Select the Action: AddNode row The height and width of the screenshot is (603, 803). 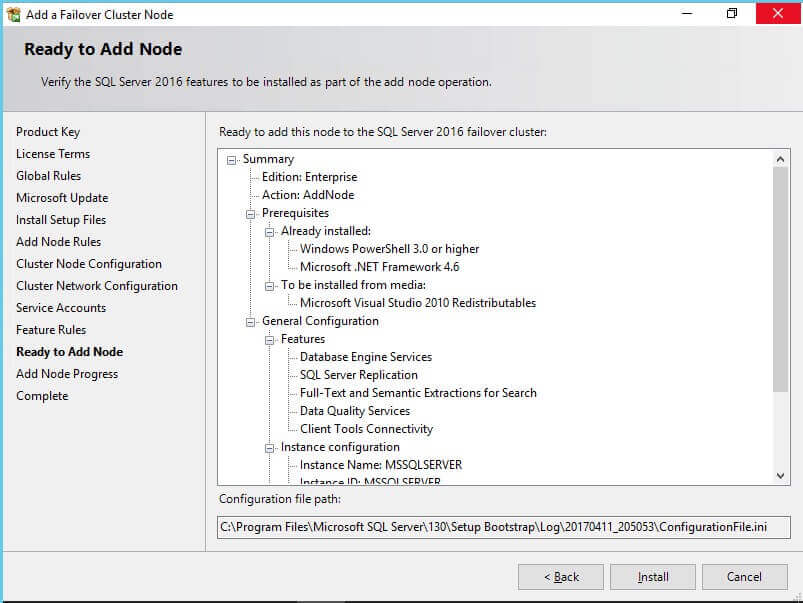click(308, 195)
